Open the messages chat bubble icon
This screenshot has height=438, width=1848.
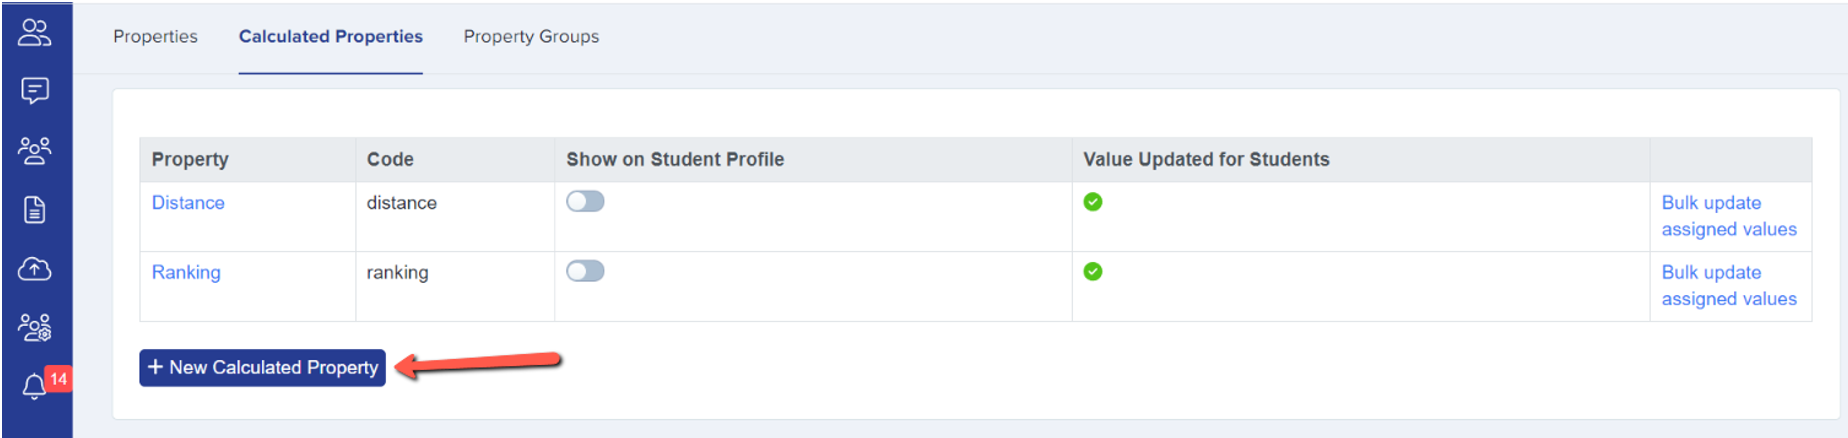35,91
